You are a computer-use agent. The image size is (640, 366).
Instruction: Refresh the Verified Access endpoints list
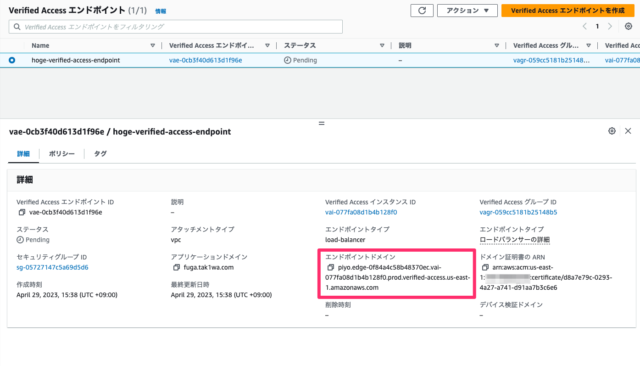click(x=422, y=11)
